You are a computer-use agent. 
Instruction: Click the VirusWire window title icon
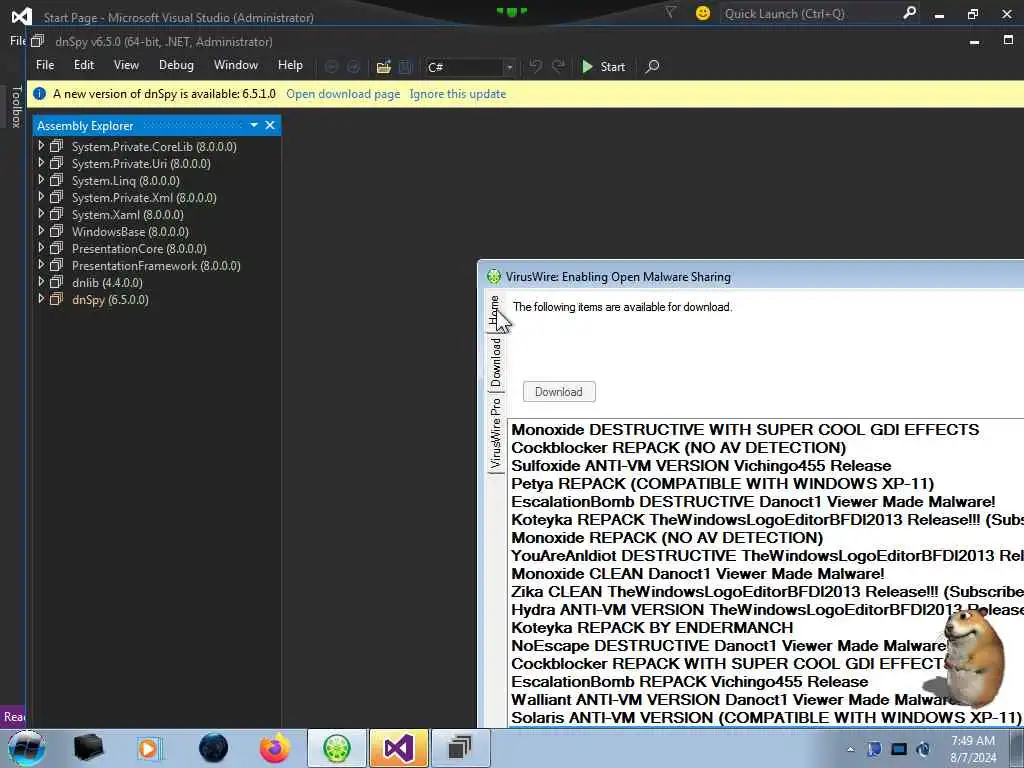(x=494, y=276)
